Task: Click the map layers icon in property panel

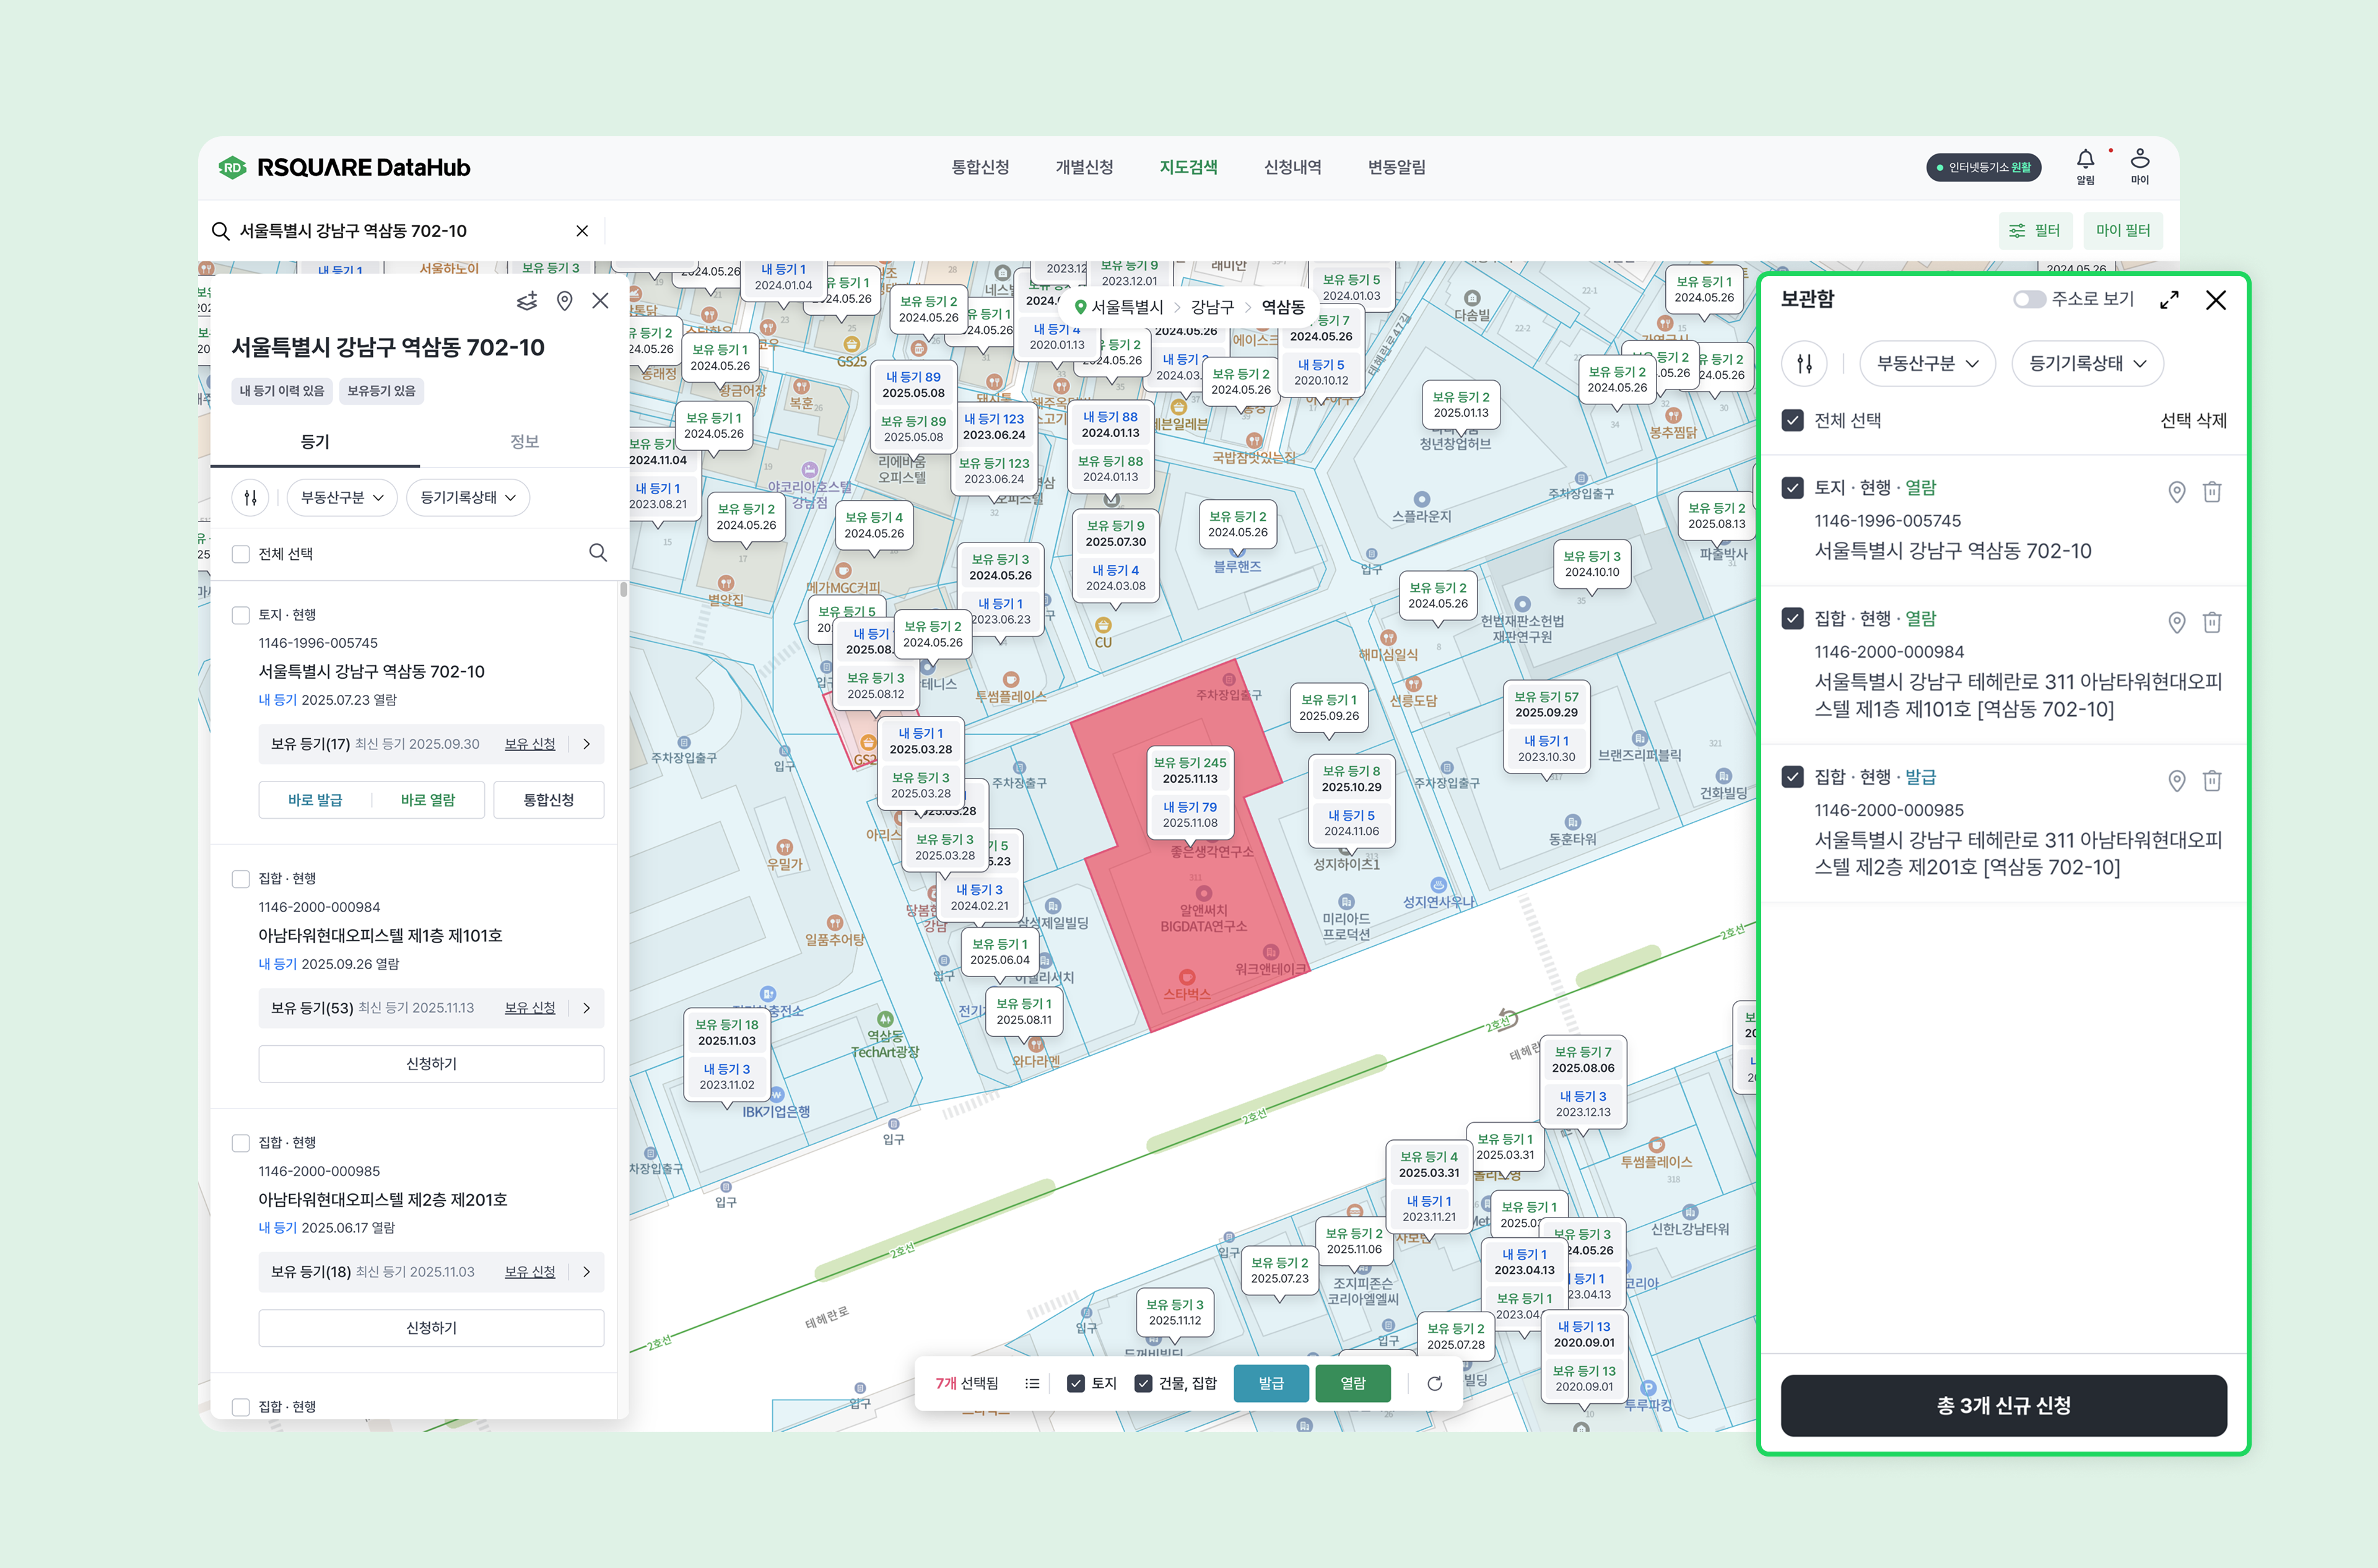Action: [x=527, y=301]
